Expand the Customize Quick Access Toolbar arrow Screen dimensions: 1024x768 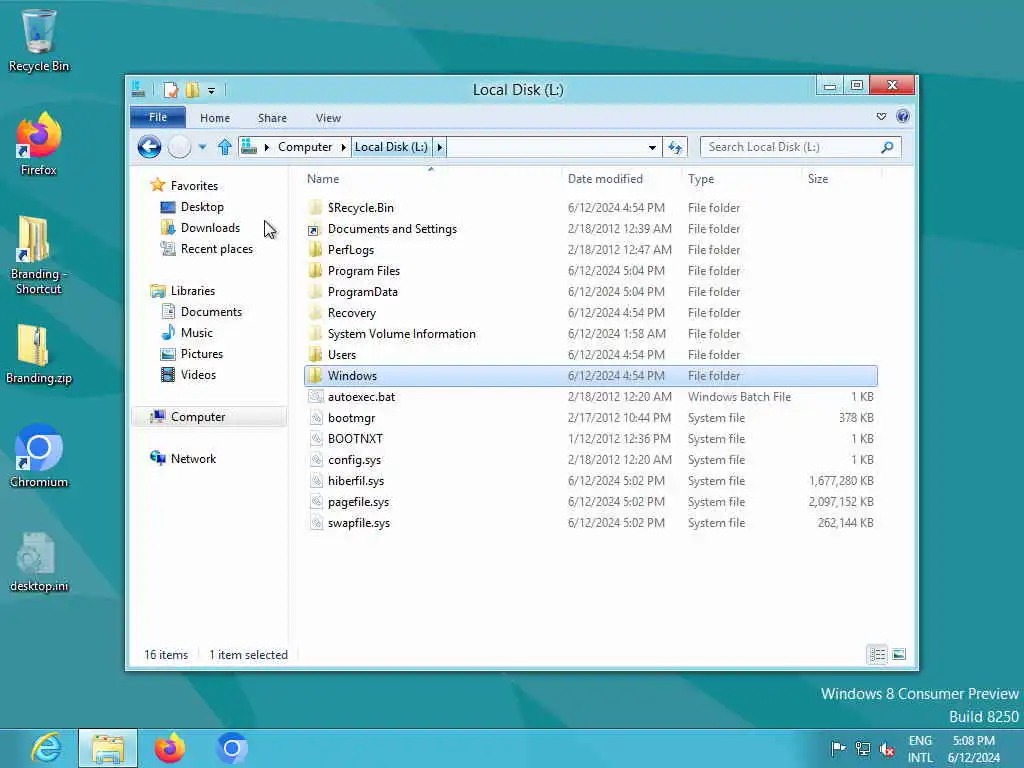(x=212, y=91)
